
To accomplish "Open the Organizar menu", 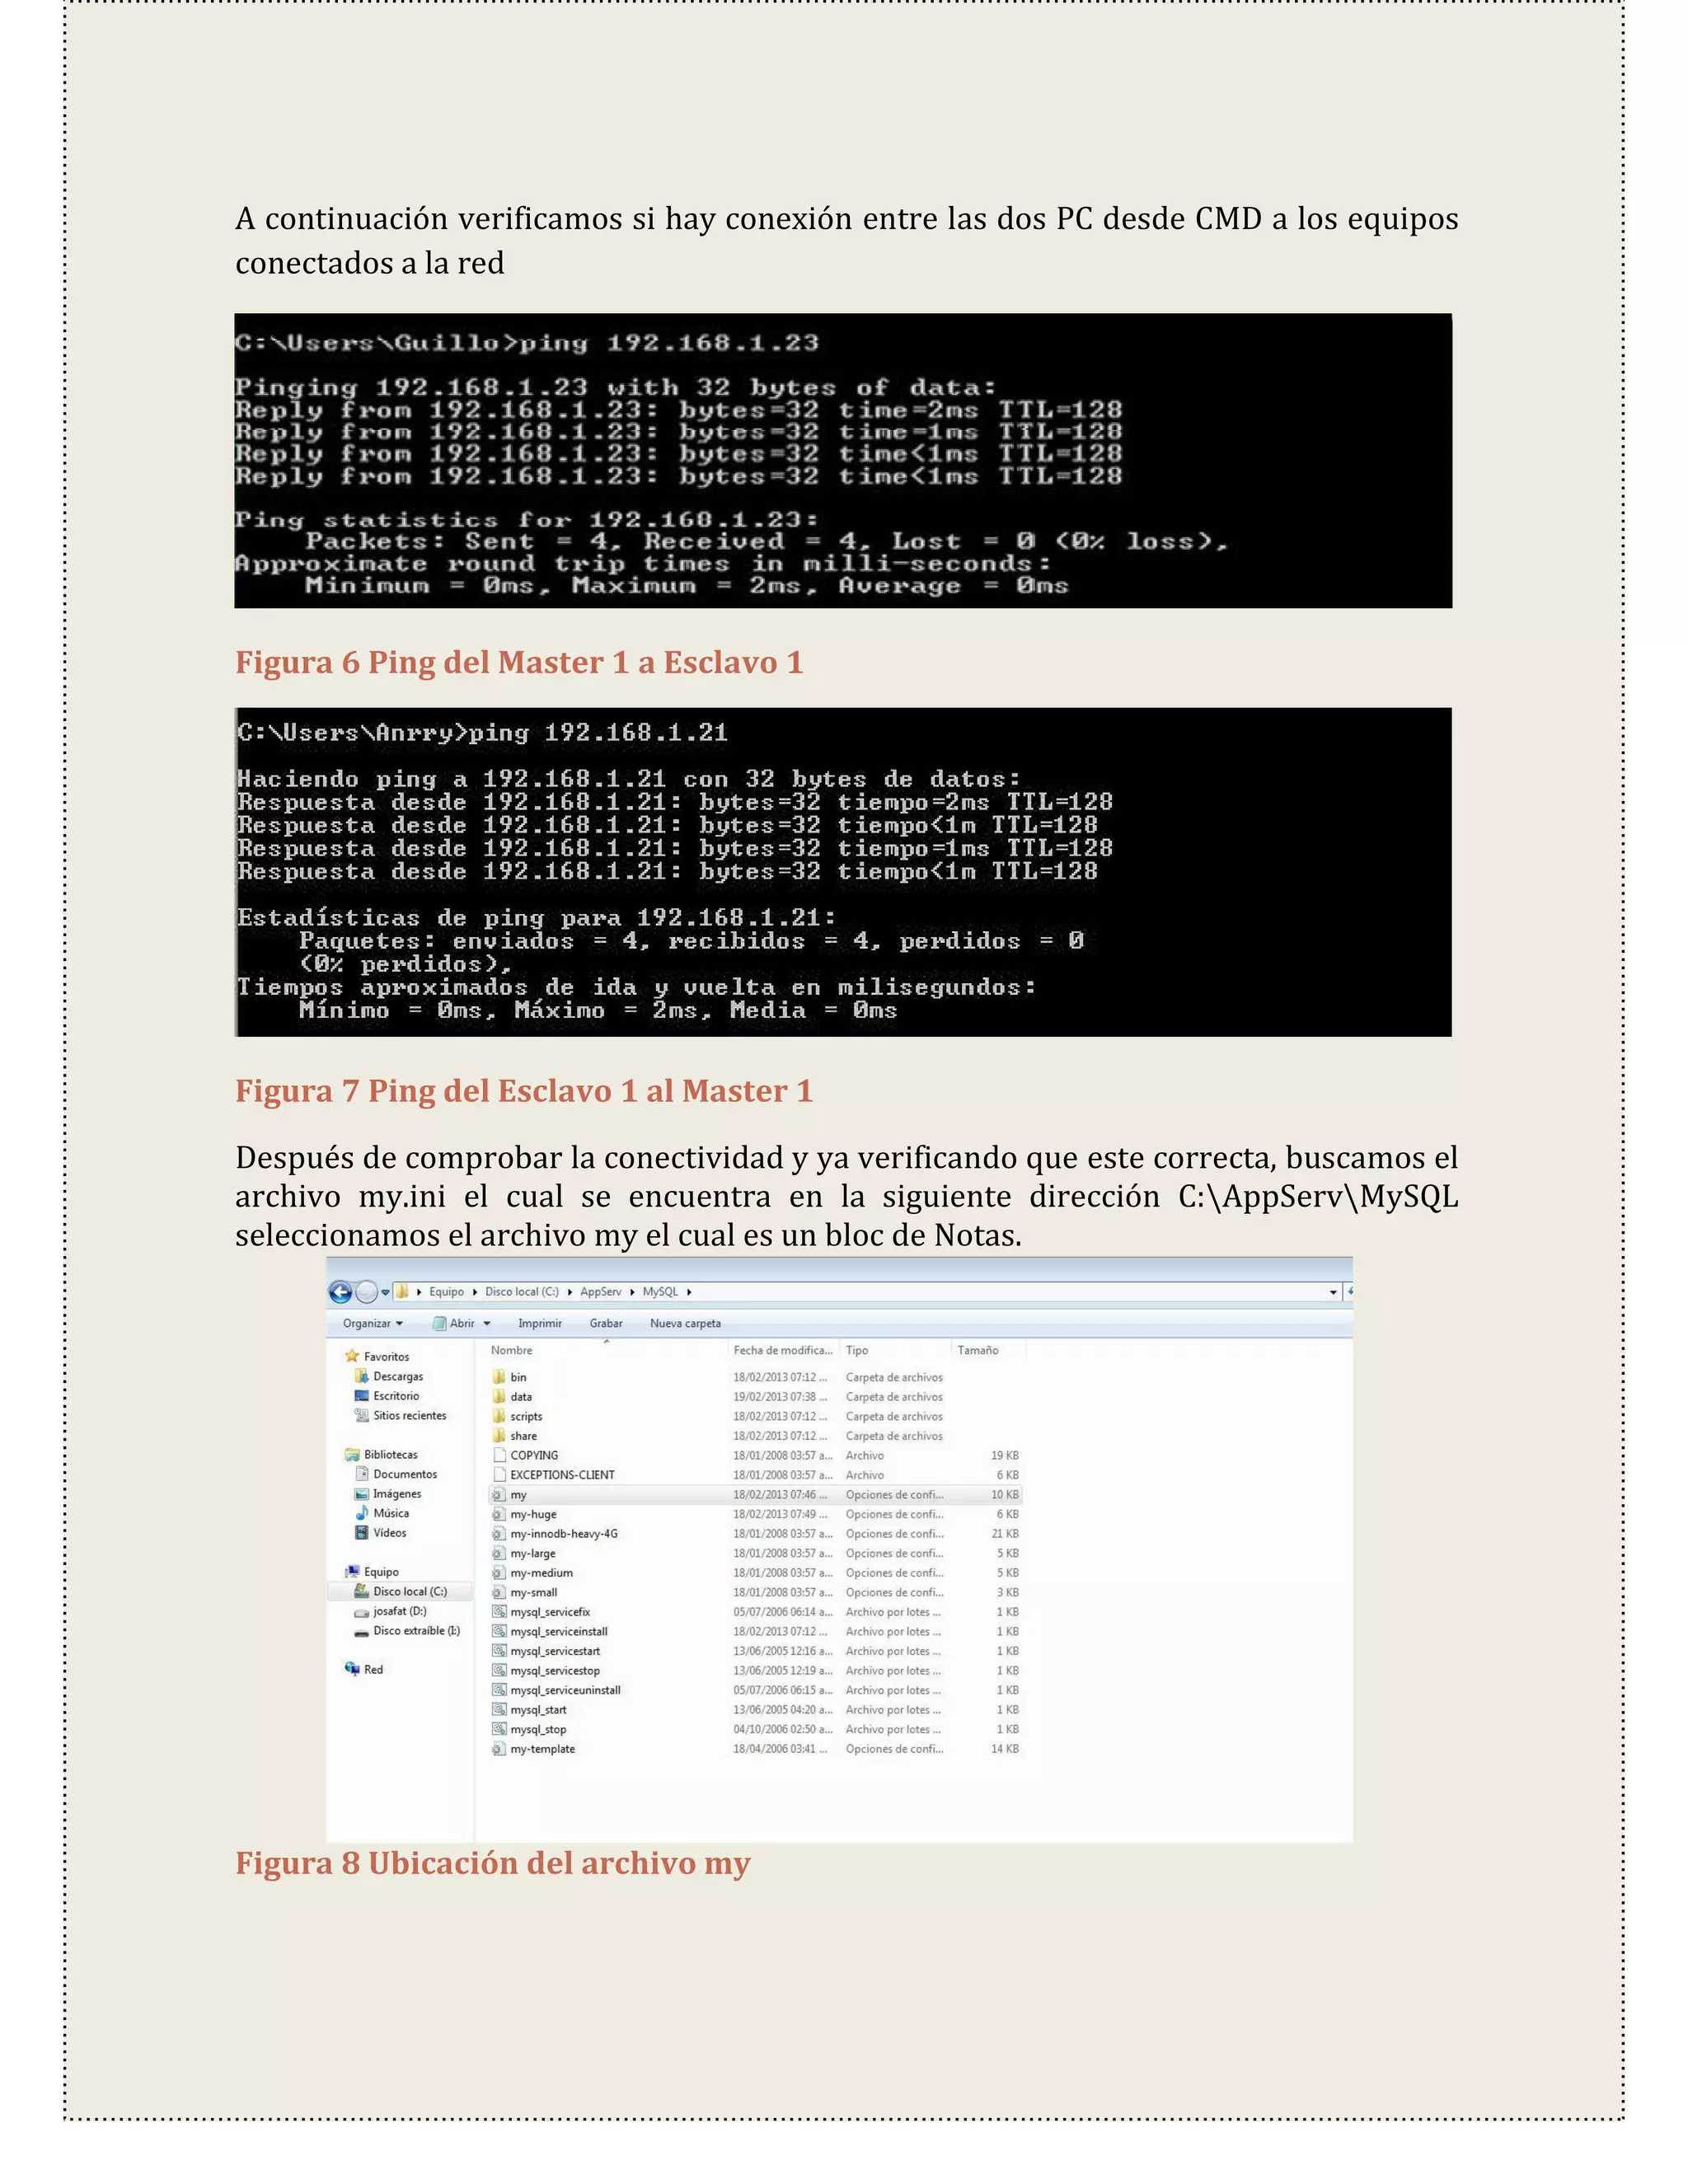I will point(372,1323).
